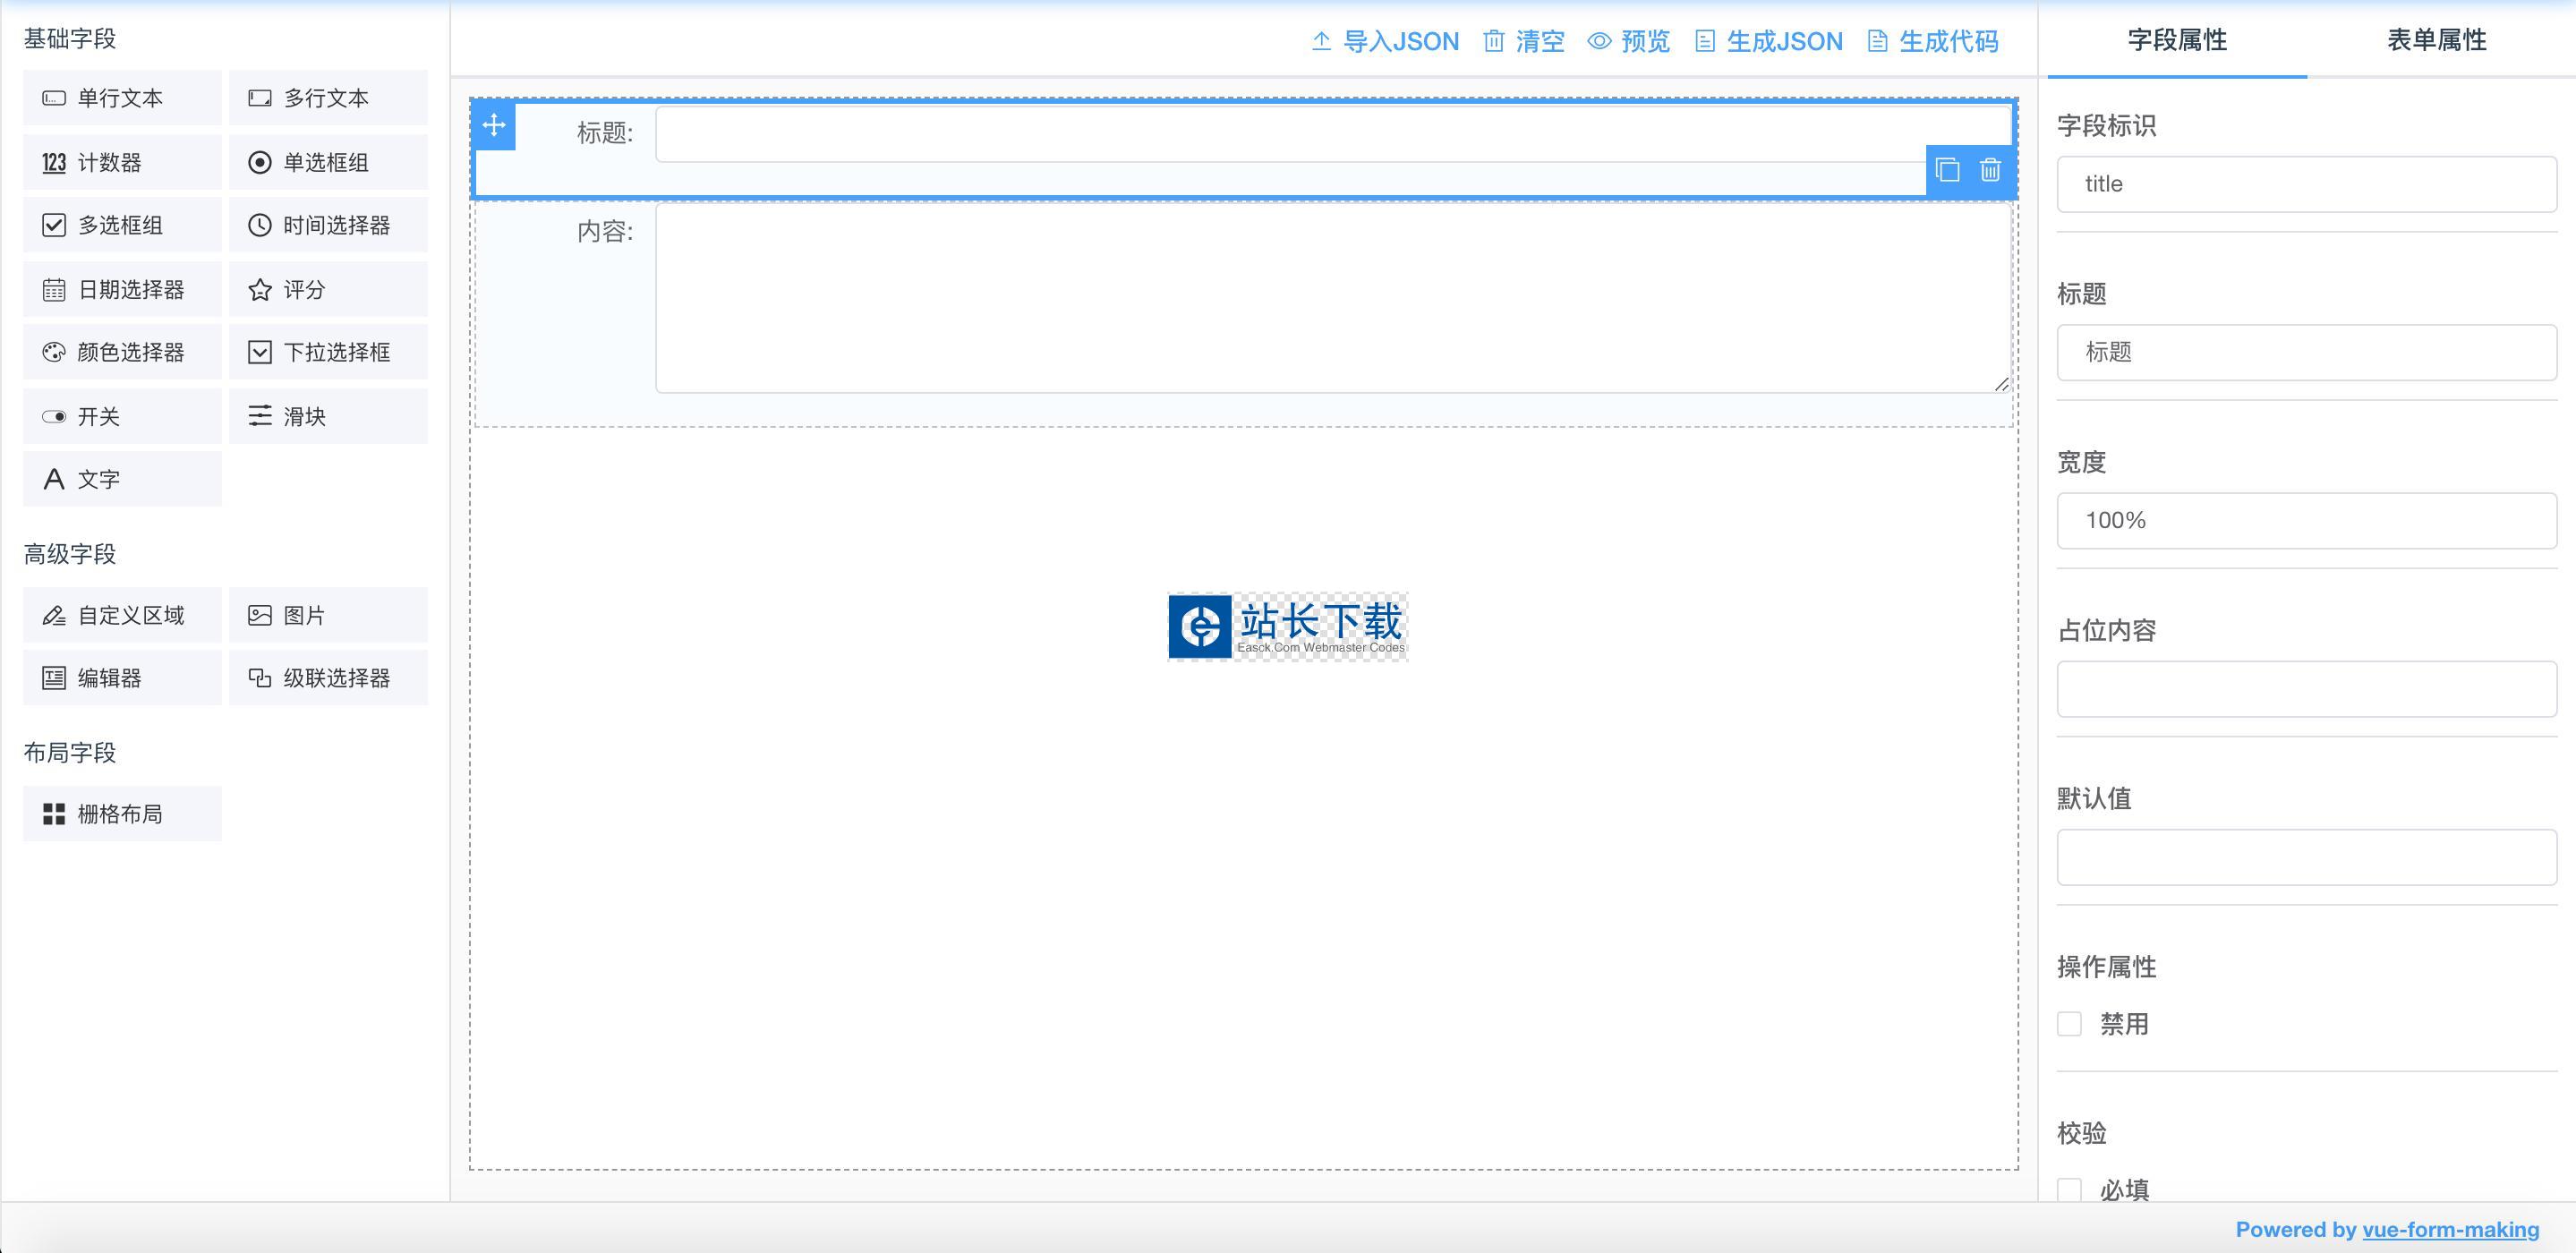Click the 字段标识 input containing title
This screenshot has width=2576, height=1253.
click(x=2306, y=184)
